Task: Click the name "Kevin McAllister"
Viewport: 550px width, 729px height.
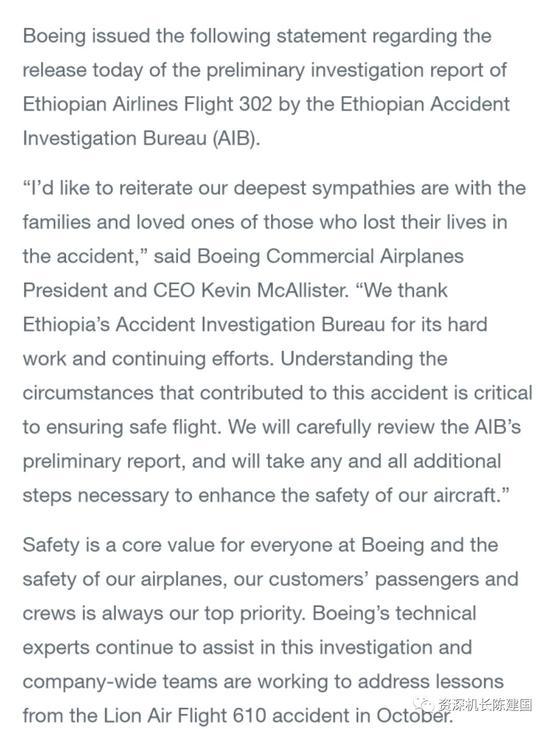Action: coord(275,291)
